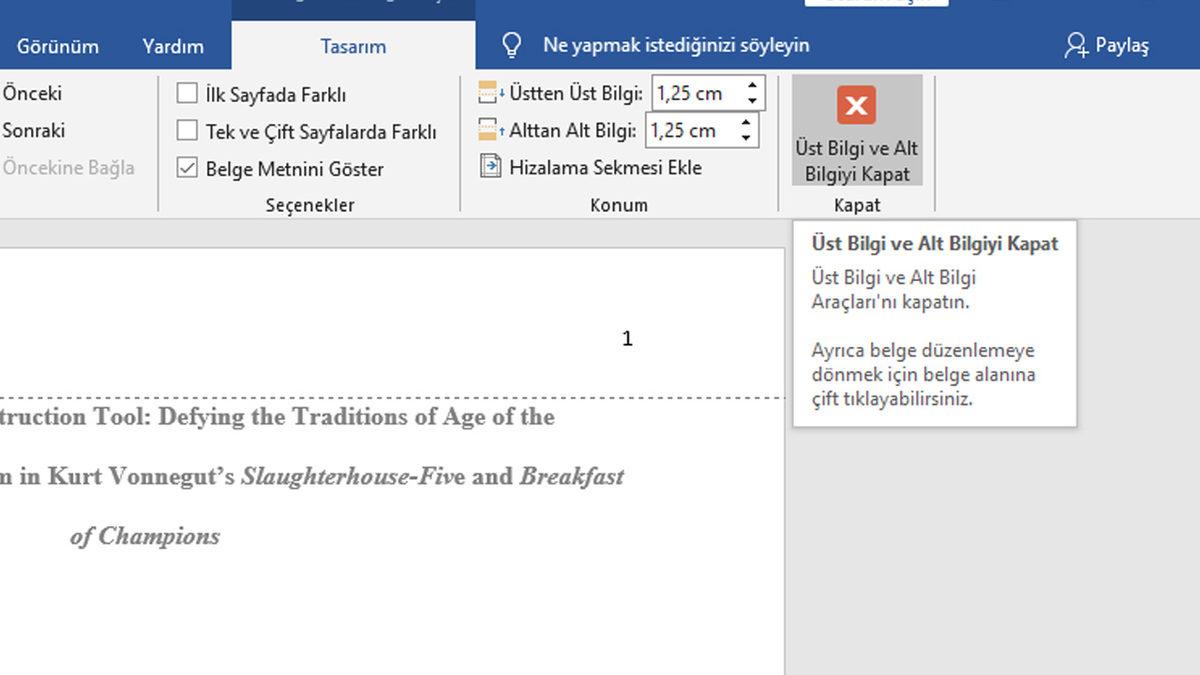The height and width of the screenshot is (675, 1200).
Task: Increase Alttan Alt Bilgi value with up arrow
Action: (x=745, y=123)
